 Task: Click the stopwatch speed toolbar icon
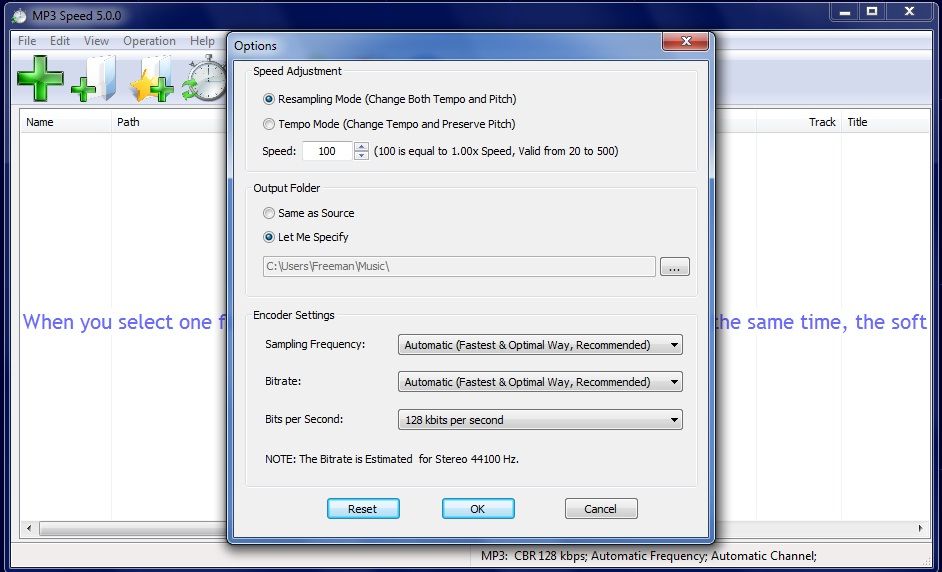204,79
